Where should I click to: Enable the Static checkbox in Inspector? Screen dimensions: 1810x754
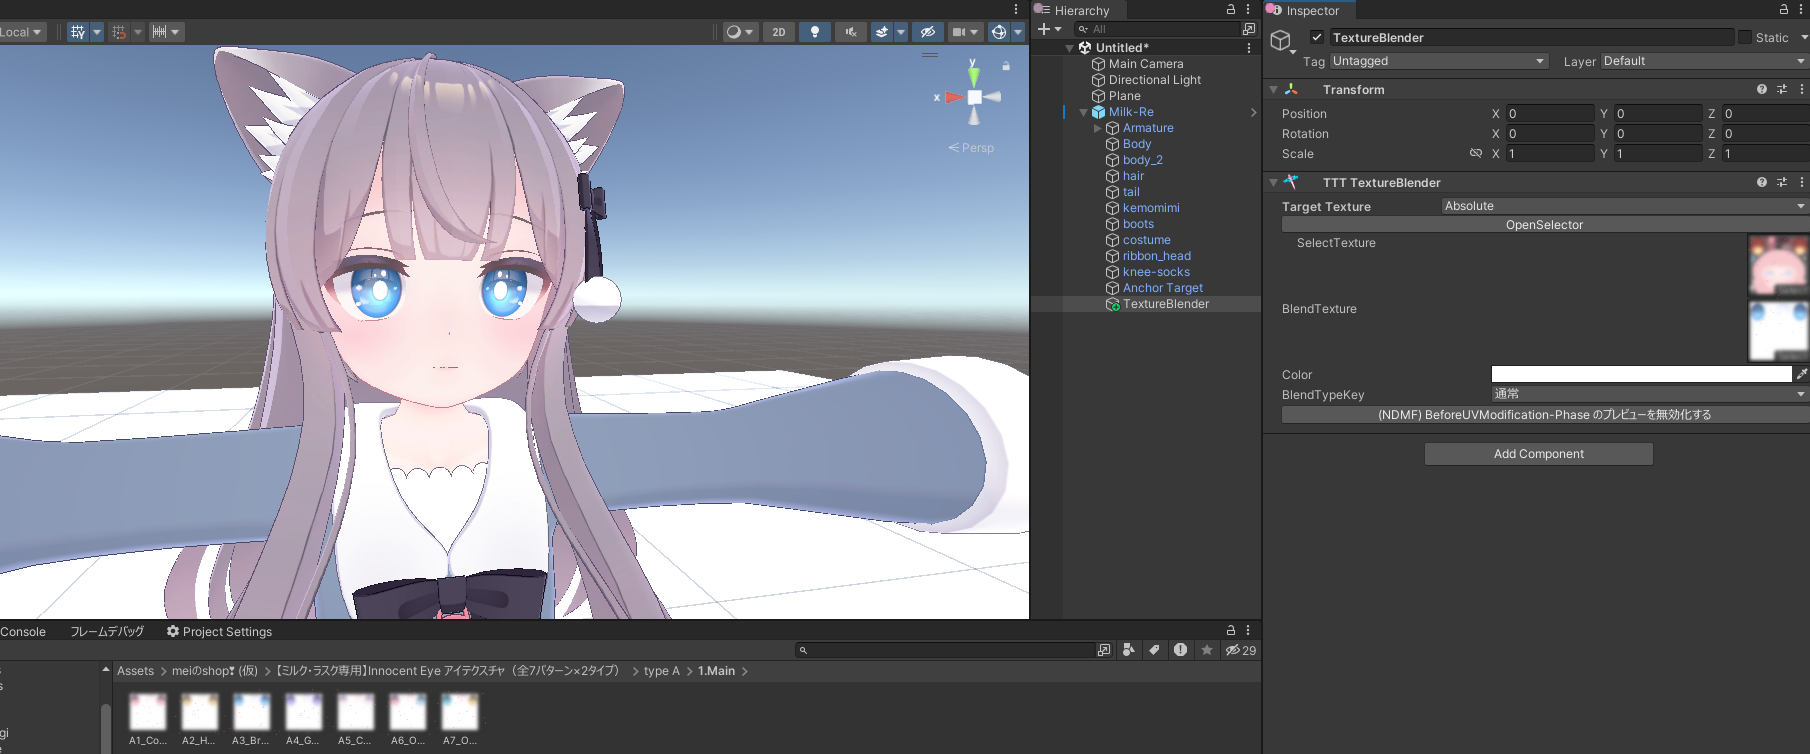pyautogui.click(x=1745, y=38)
